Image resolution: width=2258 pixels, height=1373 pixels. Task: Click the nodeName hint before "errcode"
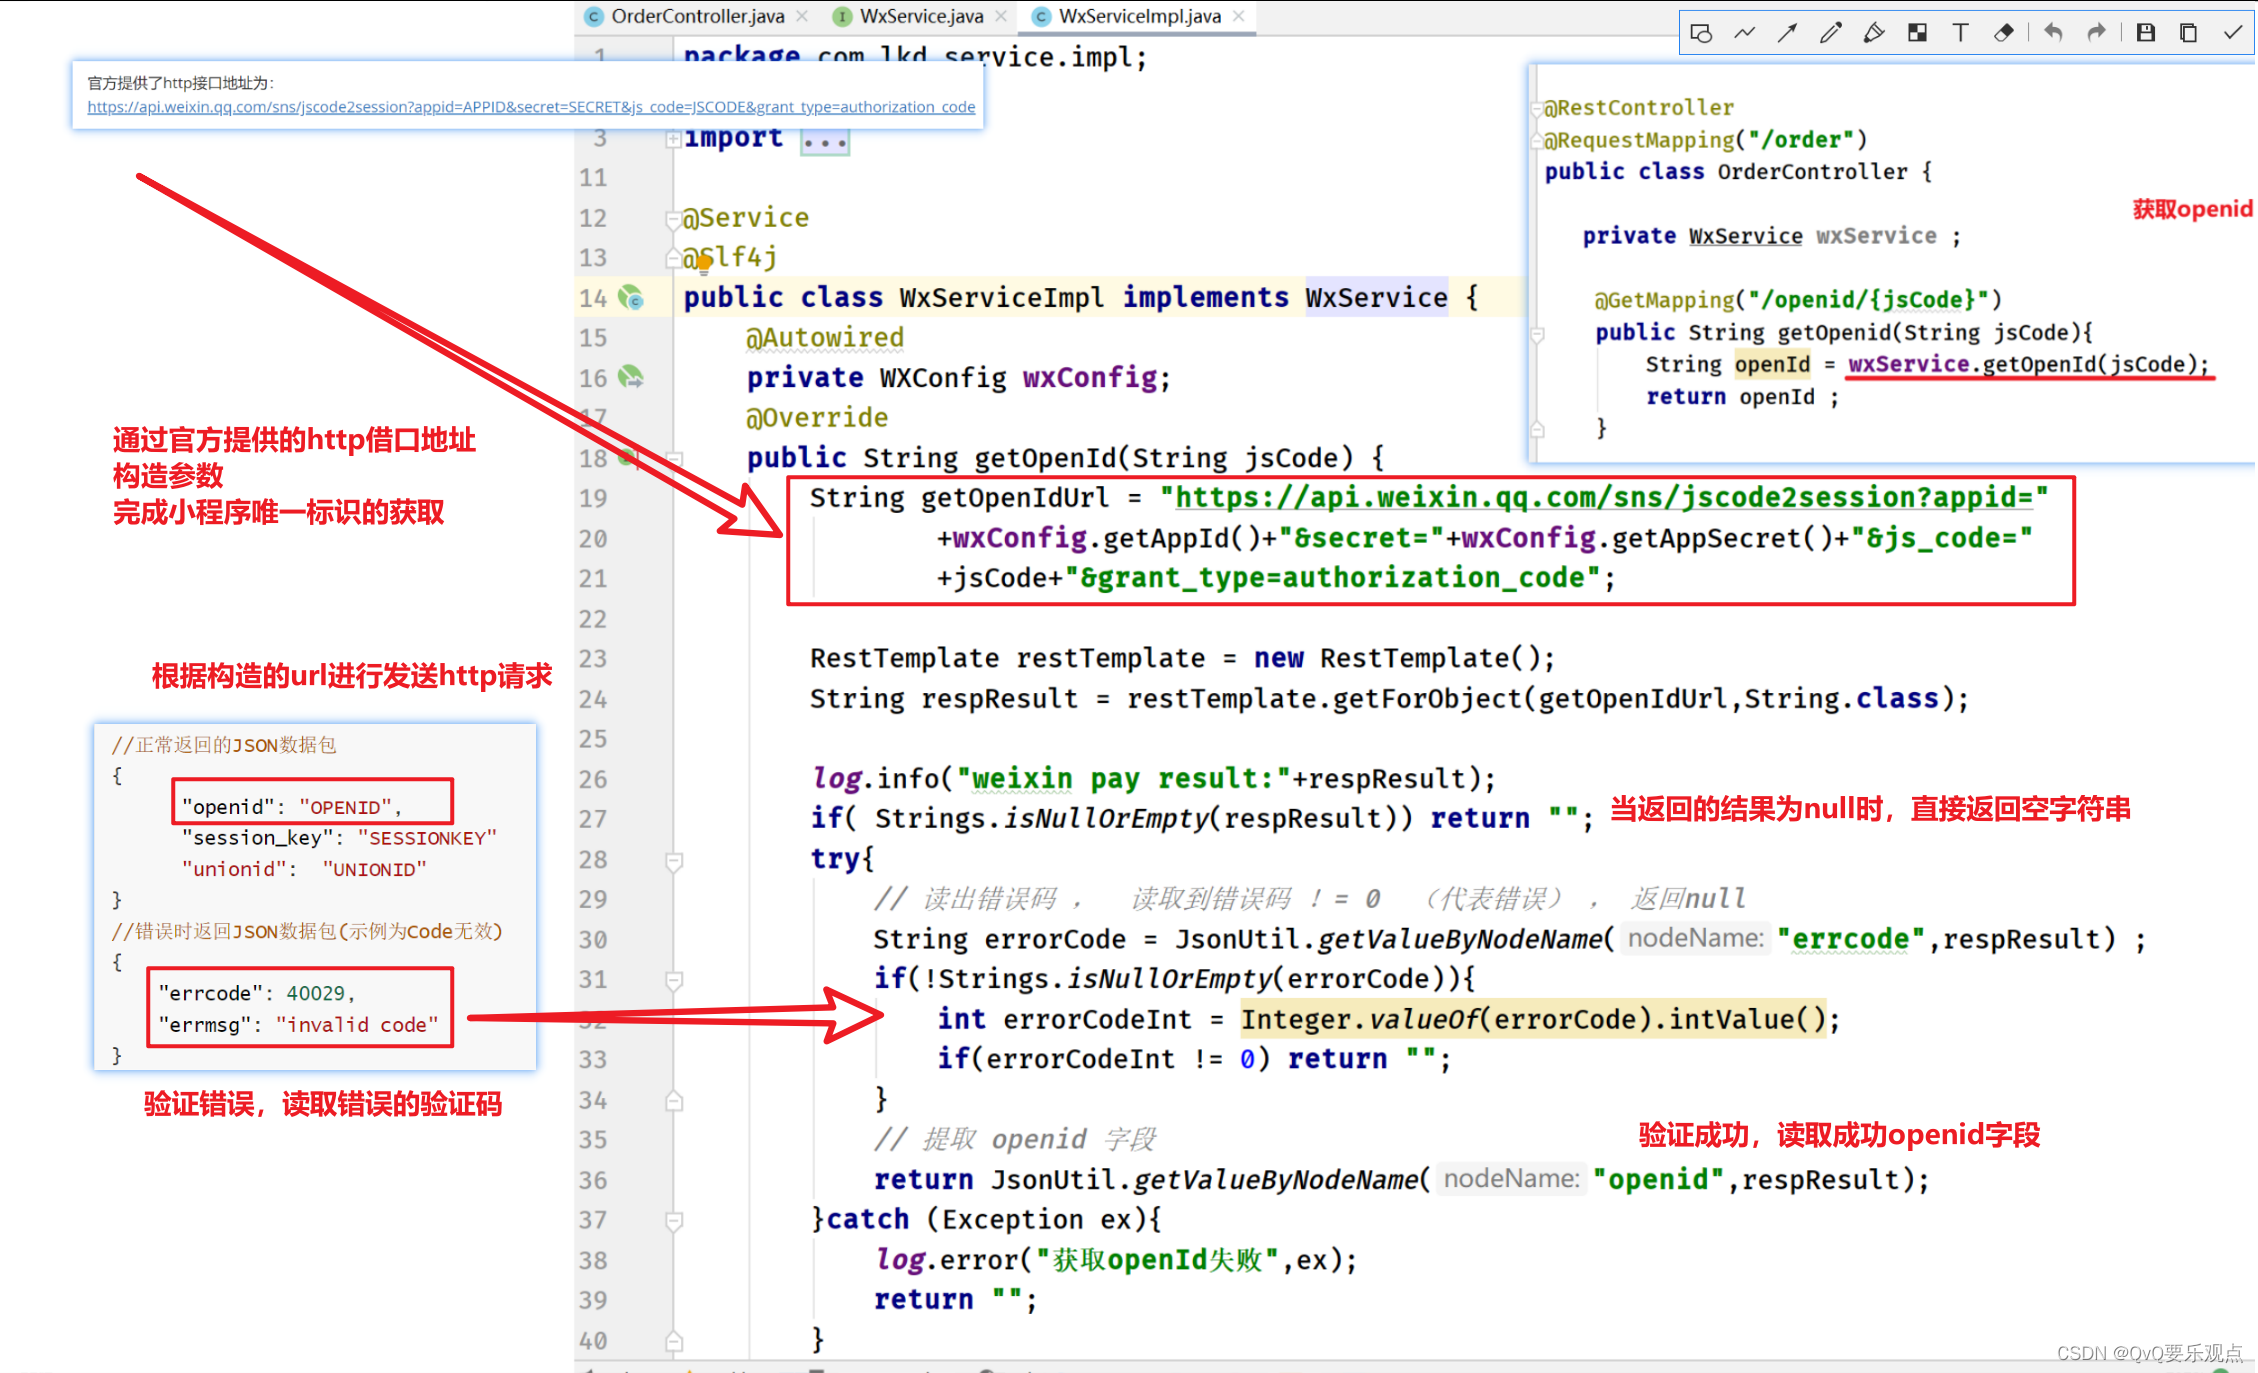[x=1695, y=938]
